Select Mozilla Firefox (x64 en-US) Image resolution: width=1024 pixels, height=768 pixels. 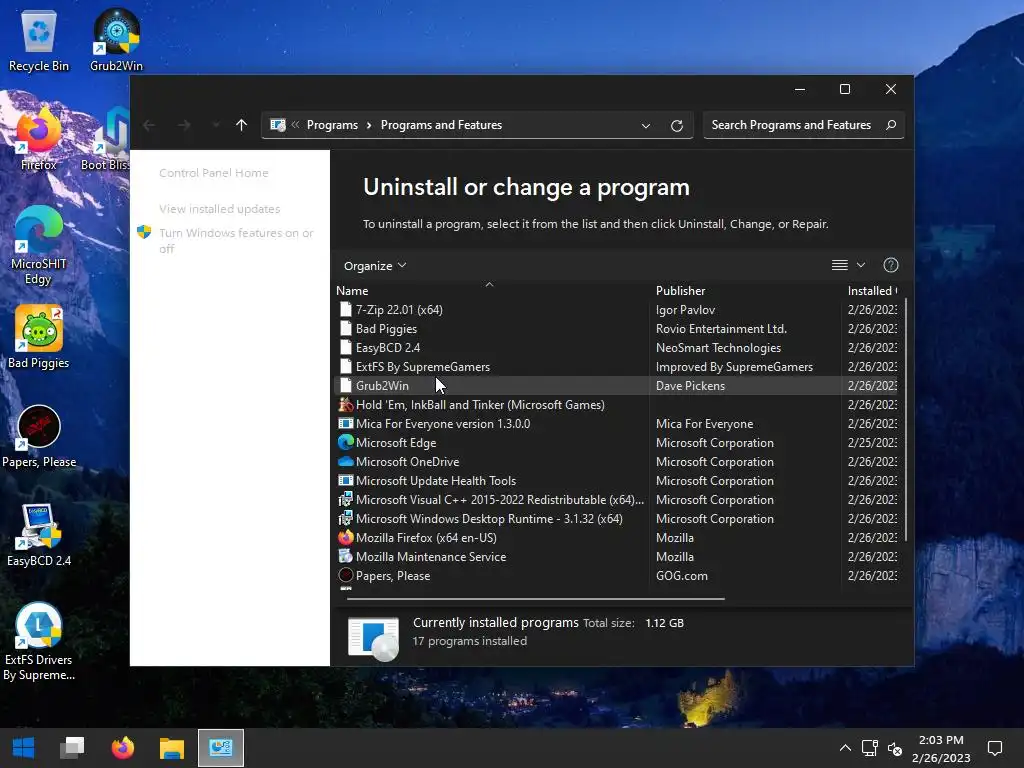pyautogui.click(x=616, y=537)
